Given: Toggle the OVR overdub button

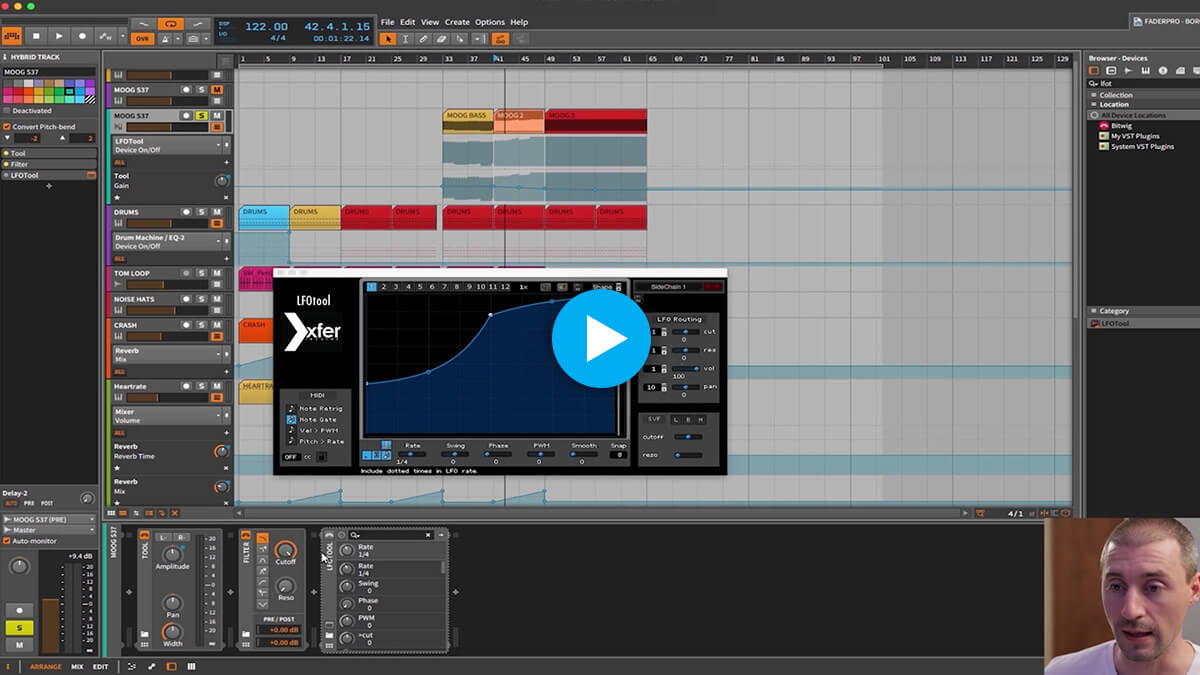Looking at the screenshot, I should point(142,39).
